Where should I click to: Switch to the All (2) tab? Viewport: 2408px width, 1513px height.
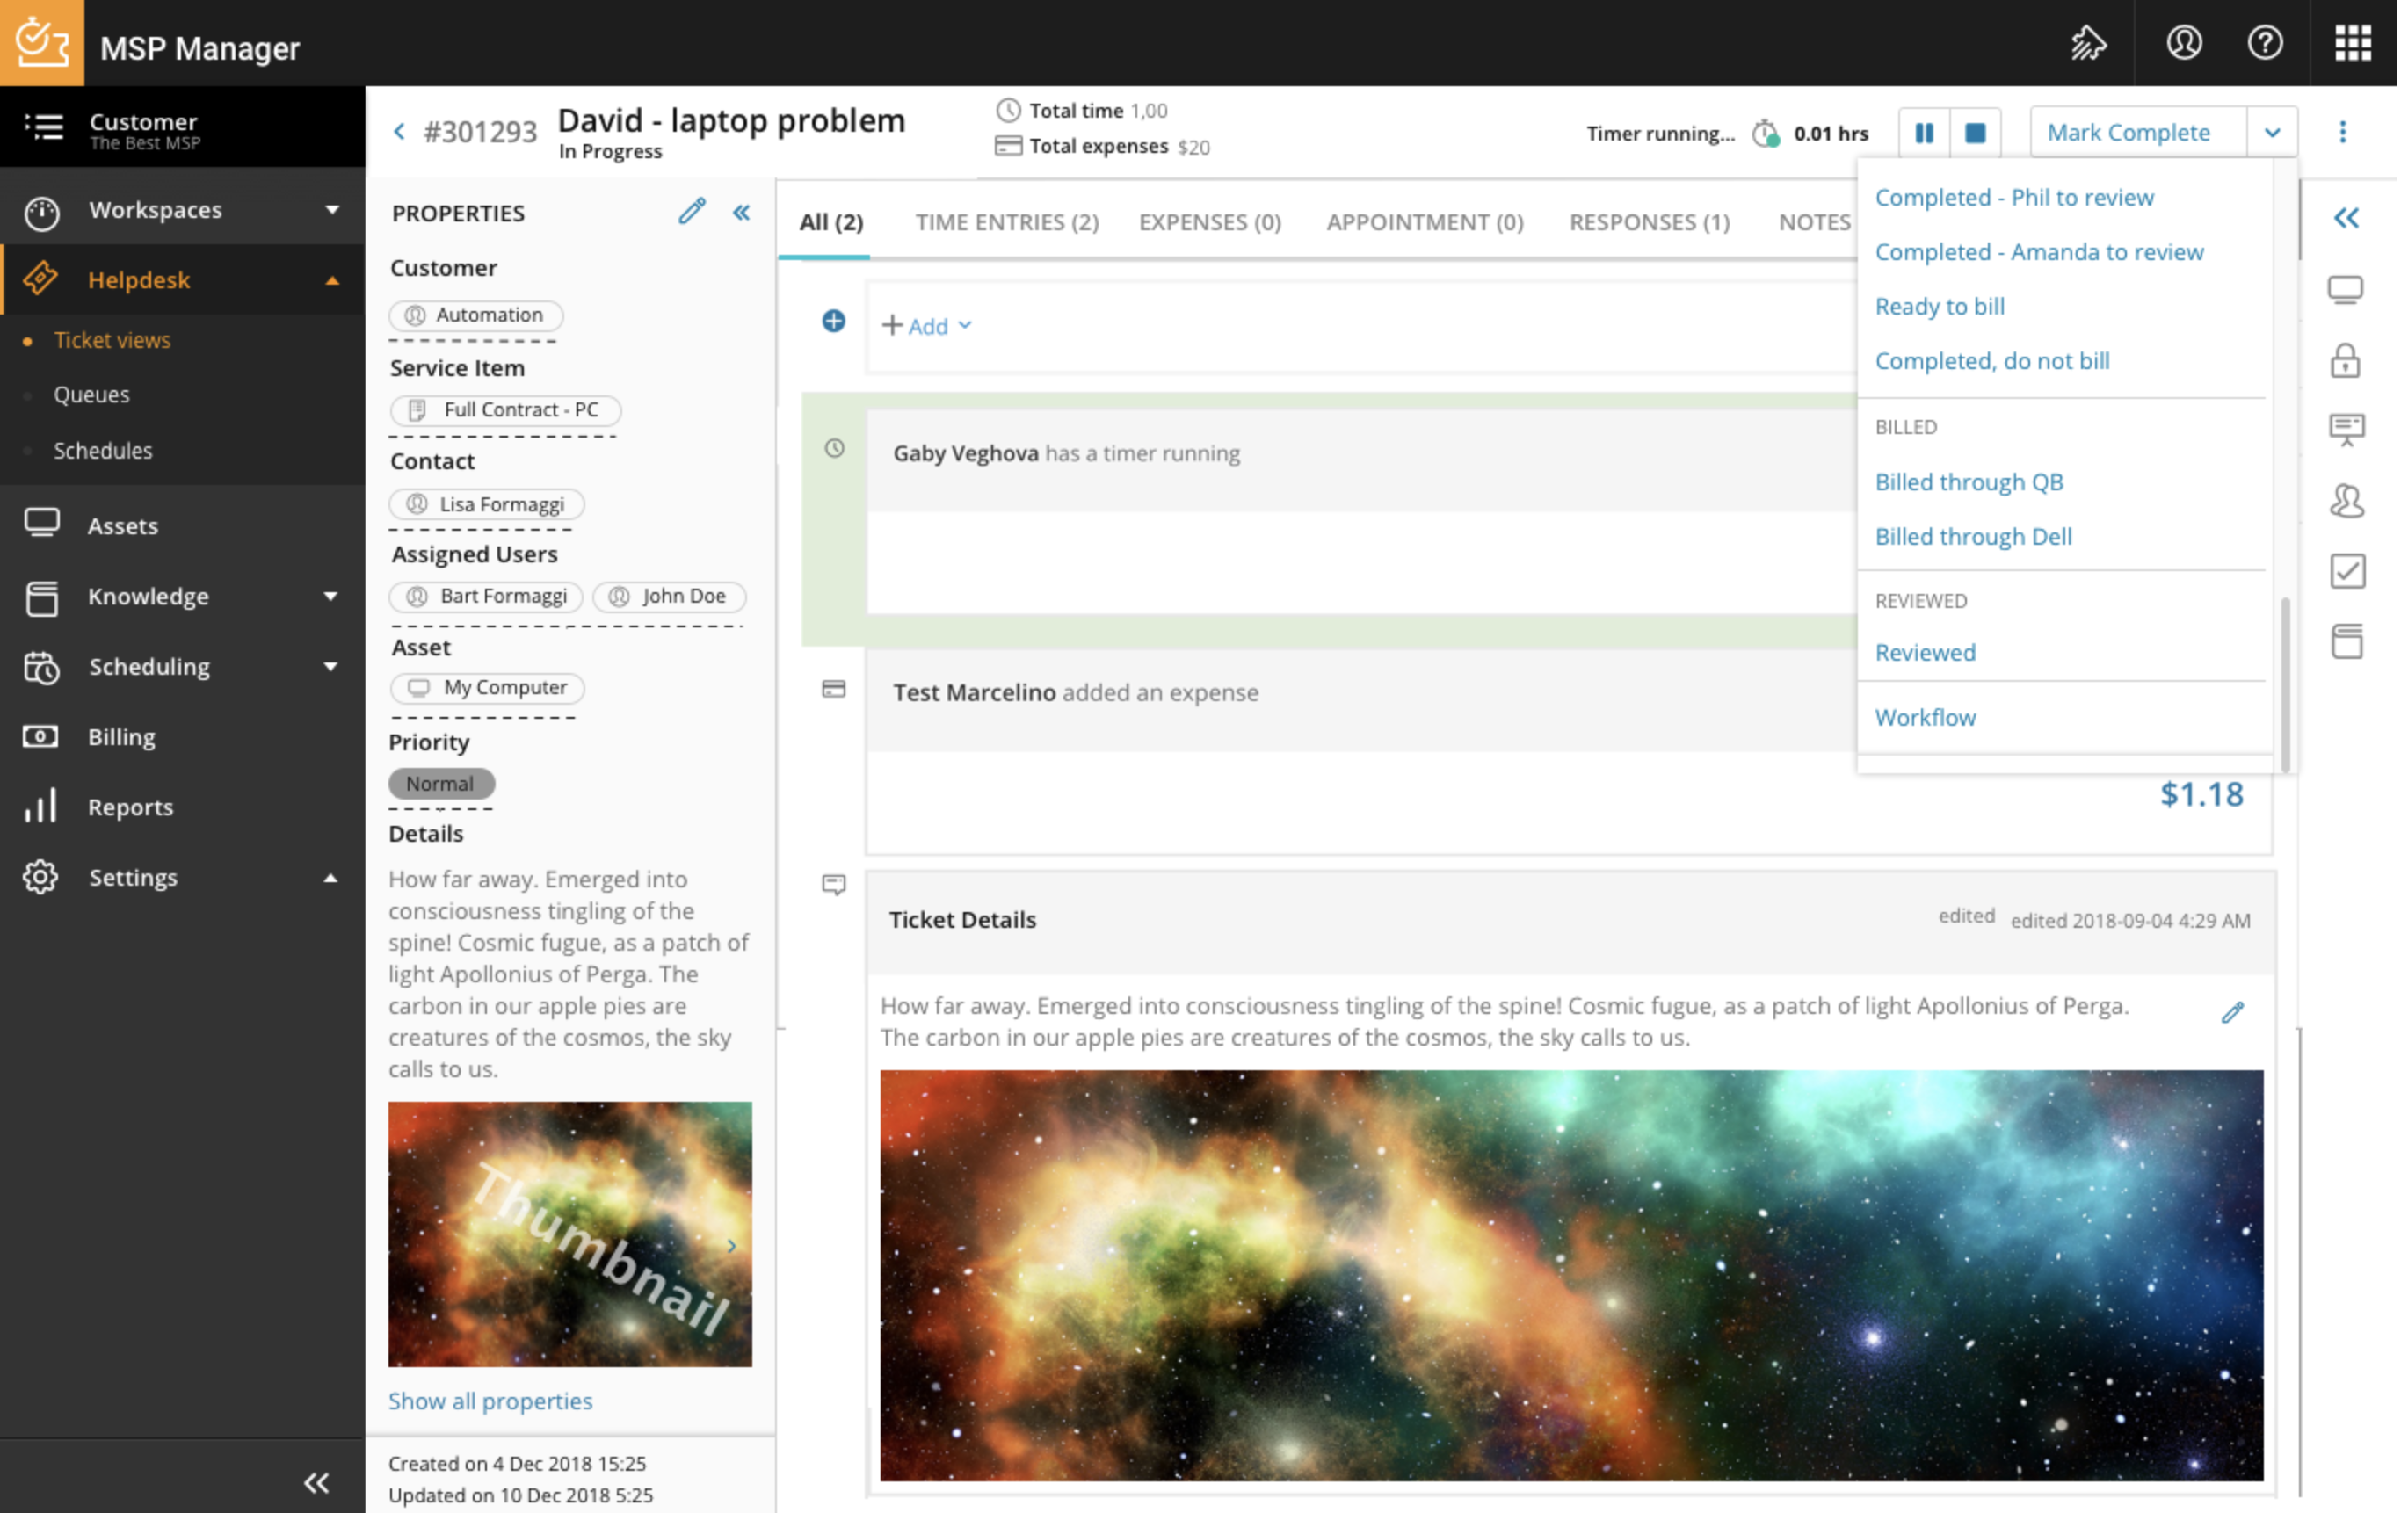(x=831, y=222)
